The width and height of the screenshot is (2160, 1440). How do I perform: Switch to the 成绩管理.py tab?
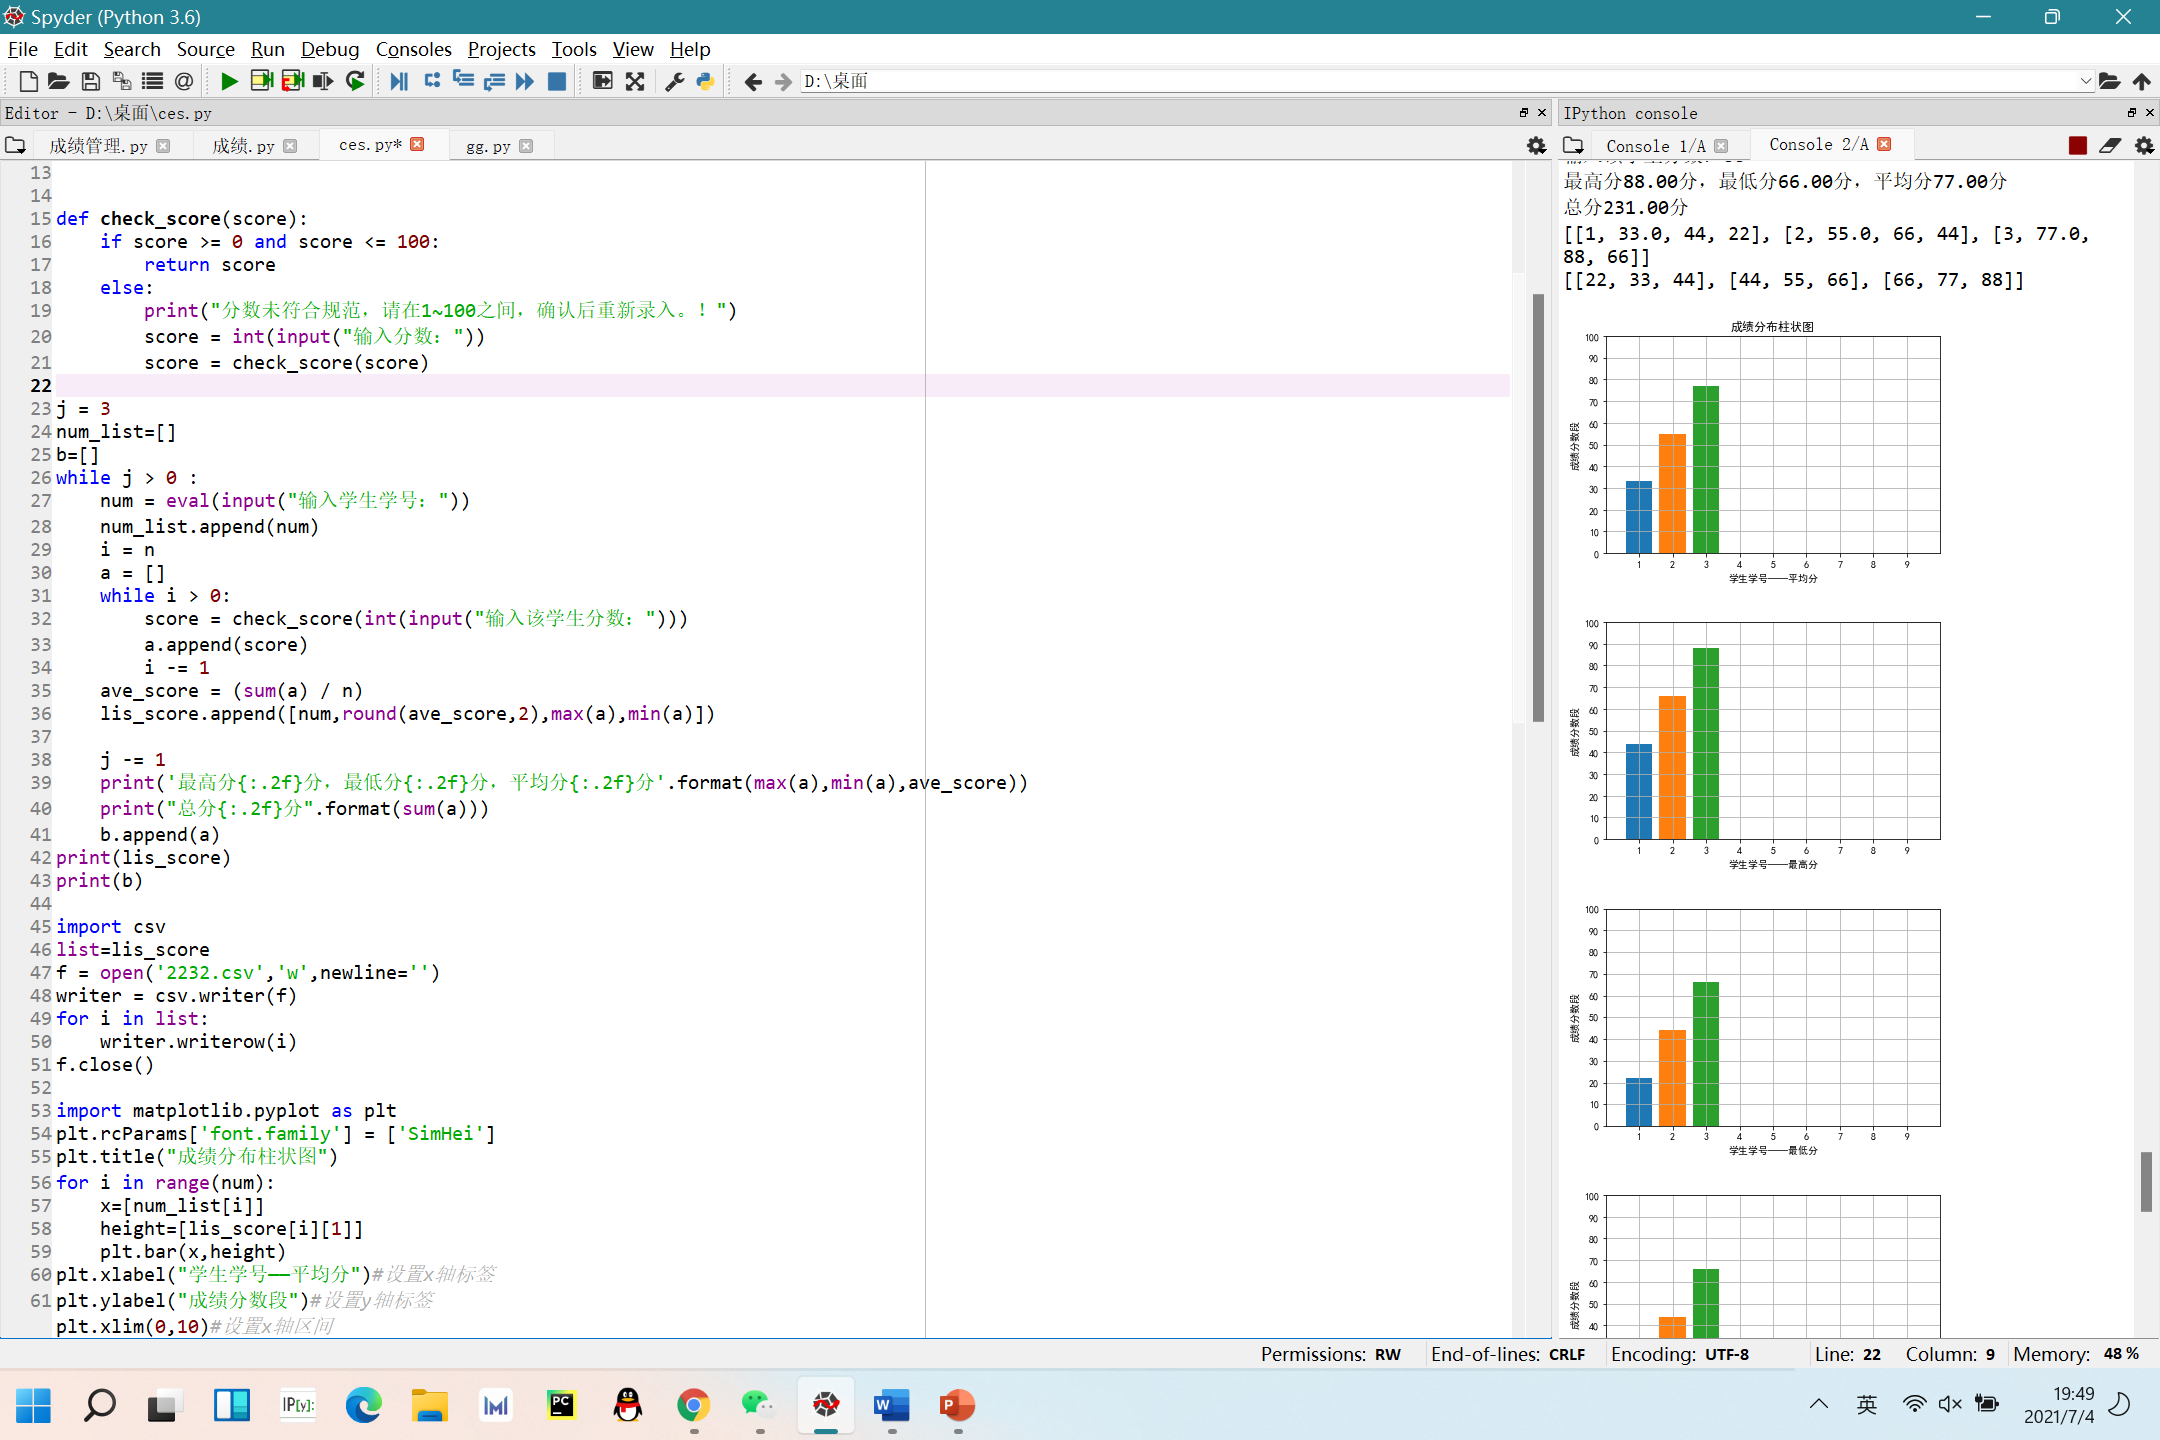(98, 146)
